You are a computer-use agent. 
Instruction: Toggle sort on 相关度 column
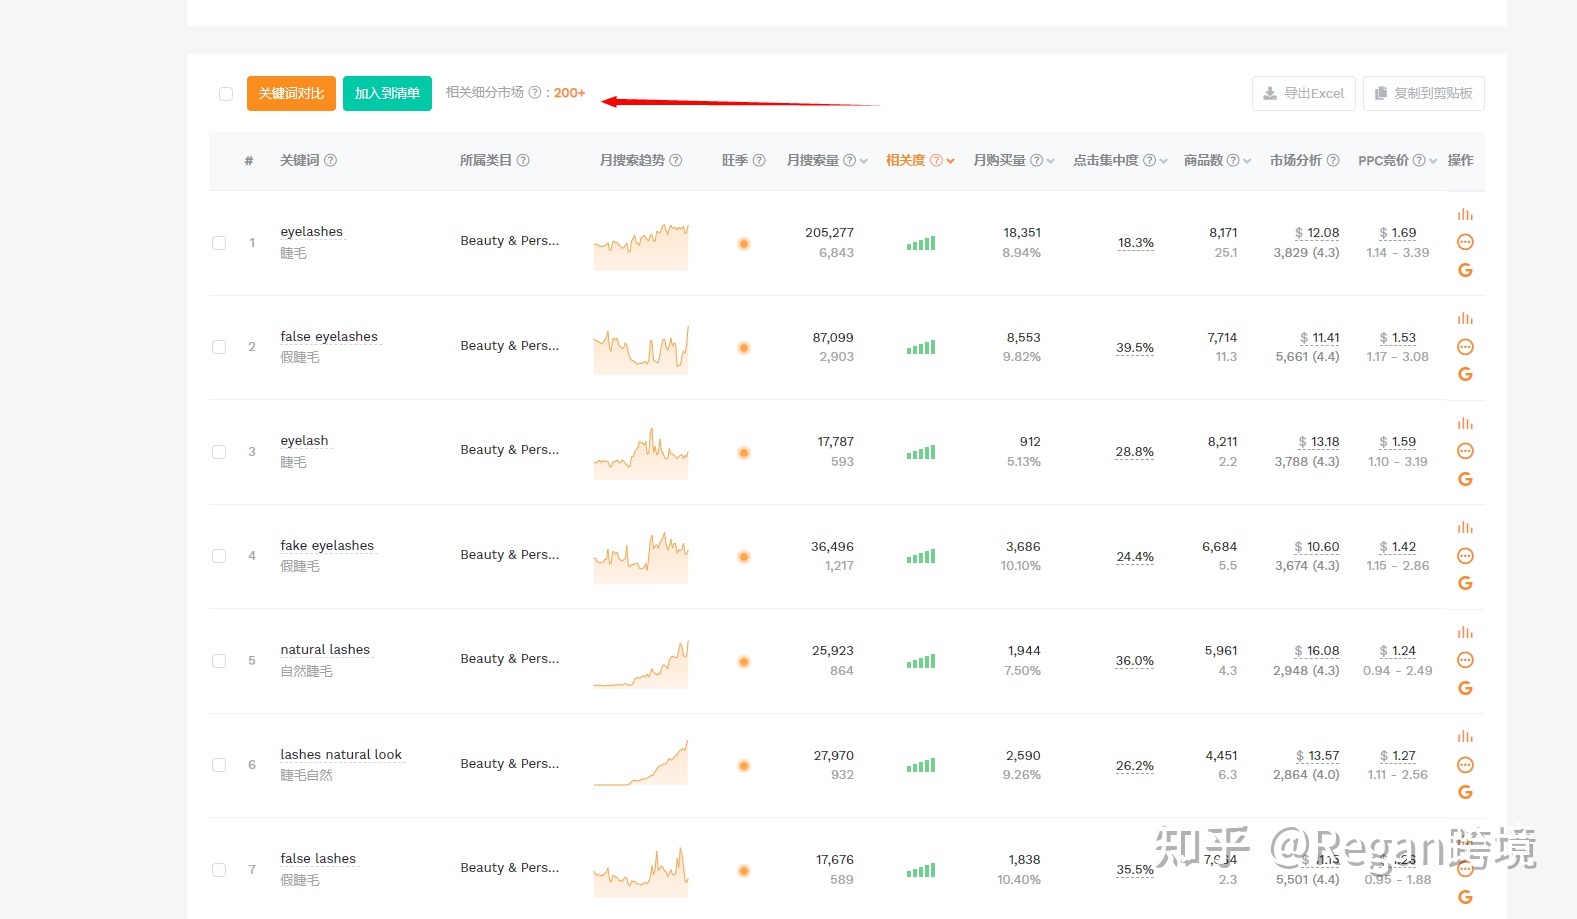950,161
